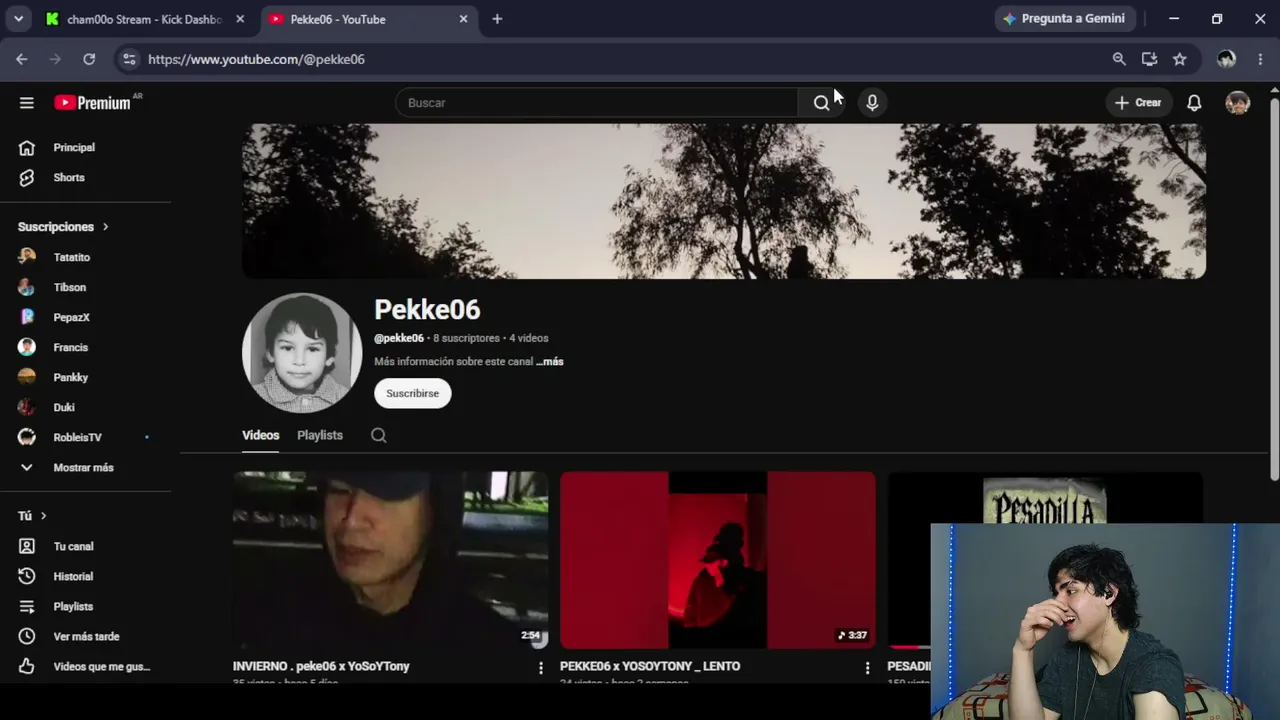Expand the Suscripciones section chevron

[105, 227]
